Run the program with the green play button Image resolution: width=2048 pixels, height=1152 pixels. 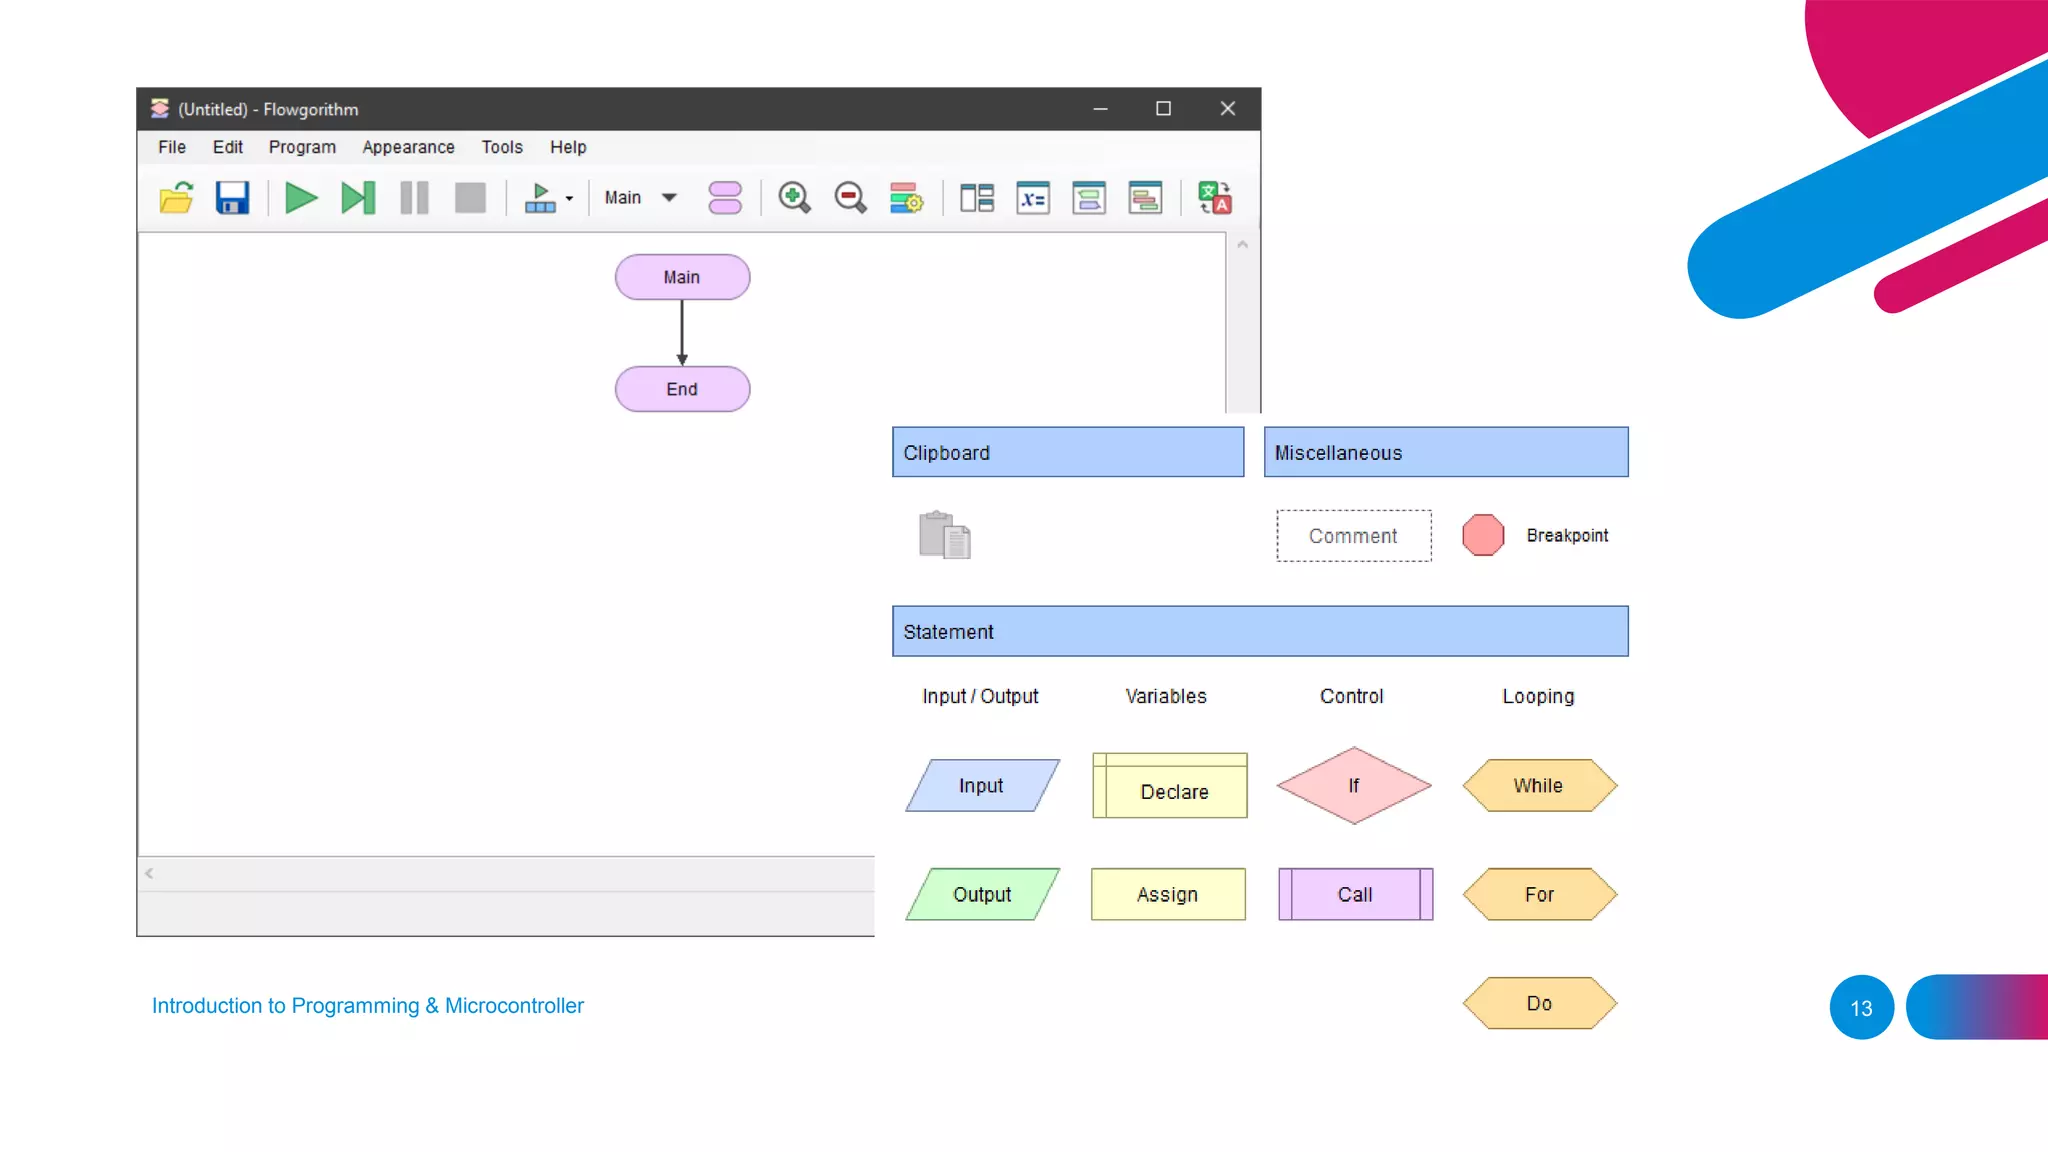tap(300, 198)
